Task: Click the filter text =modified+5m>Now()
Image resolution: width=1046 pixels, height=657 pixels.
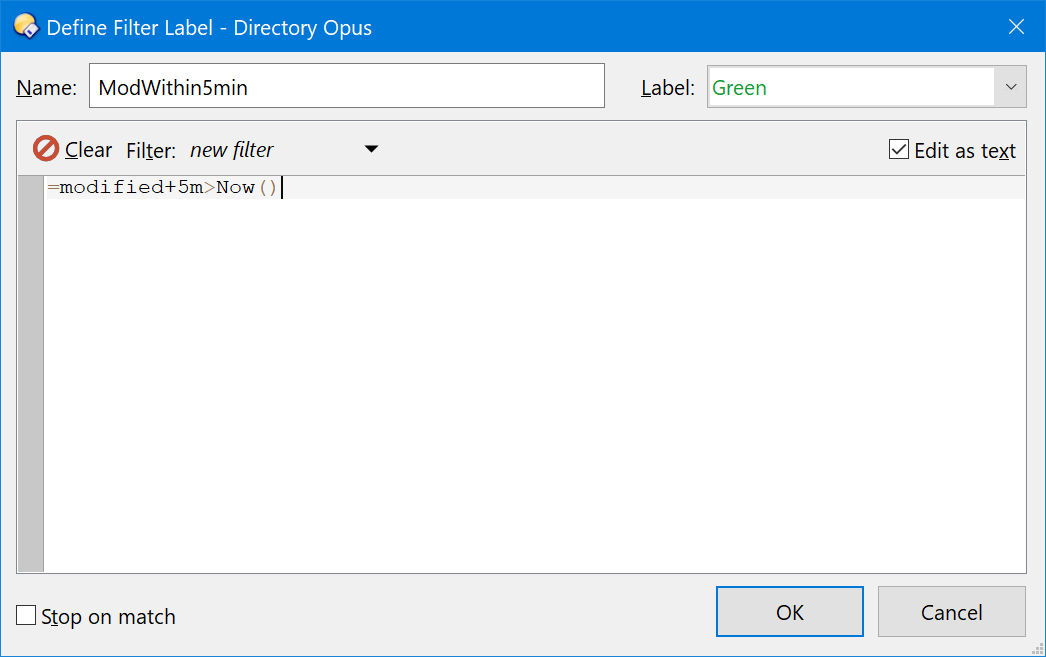Action: (162, 187)
